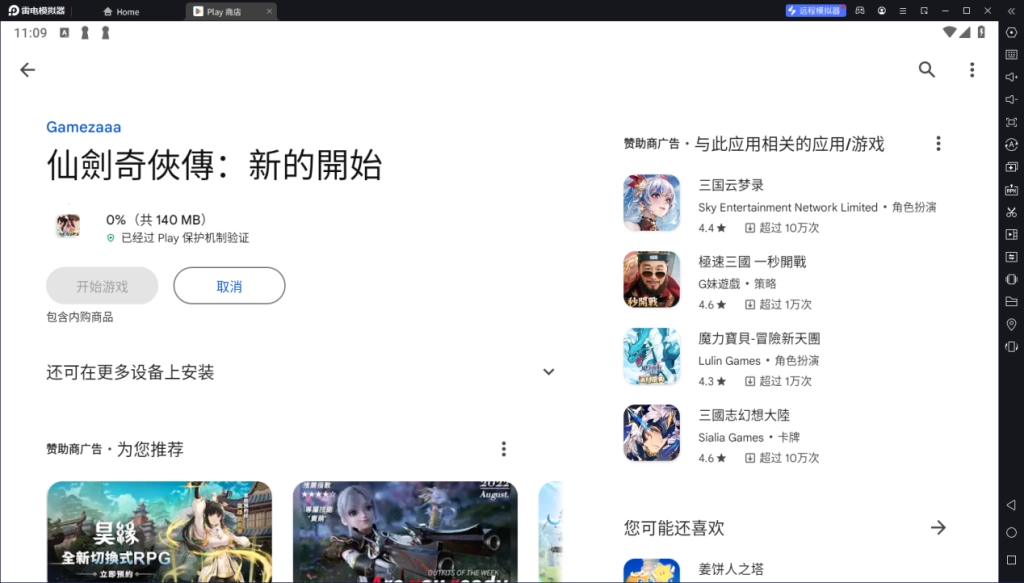The image size is (1024, 583).
Task: Open the Play Store page's more options menu
Action: 972,70
